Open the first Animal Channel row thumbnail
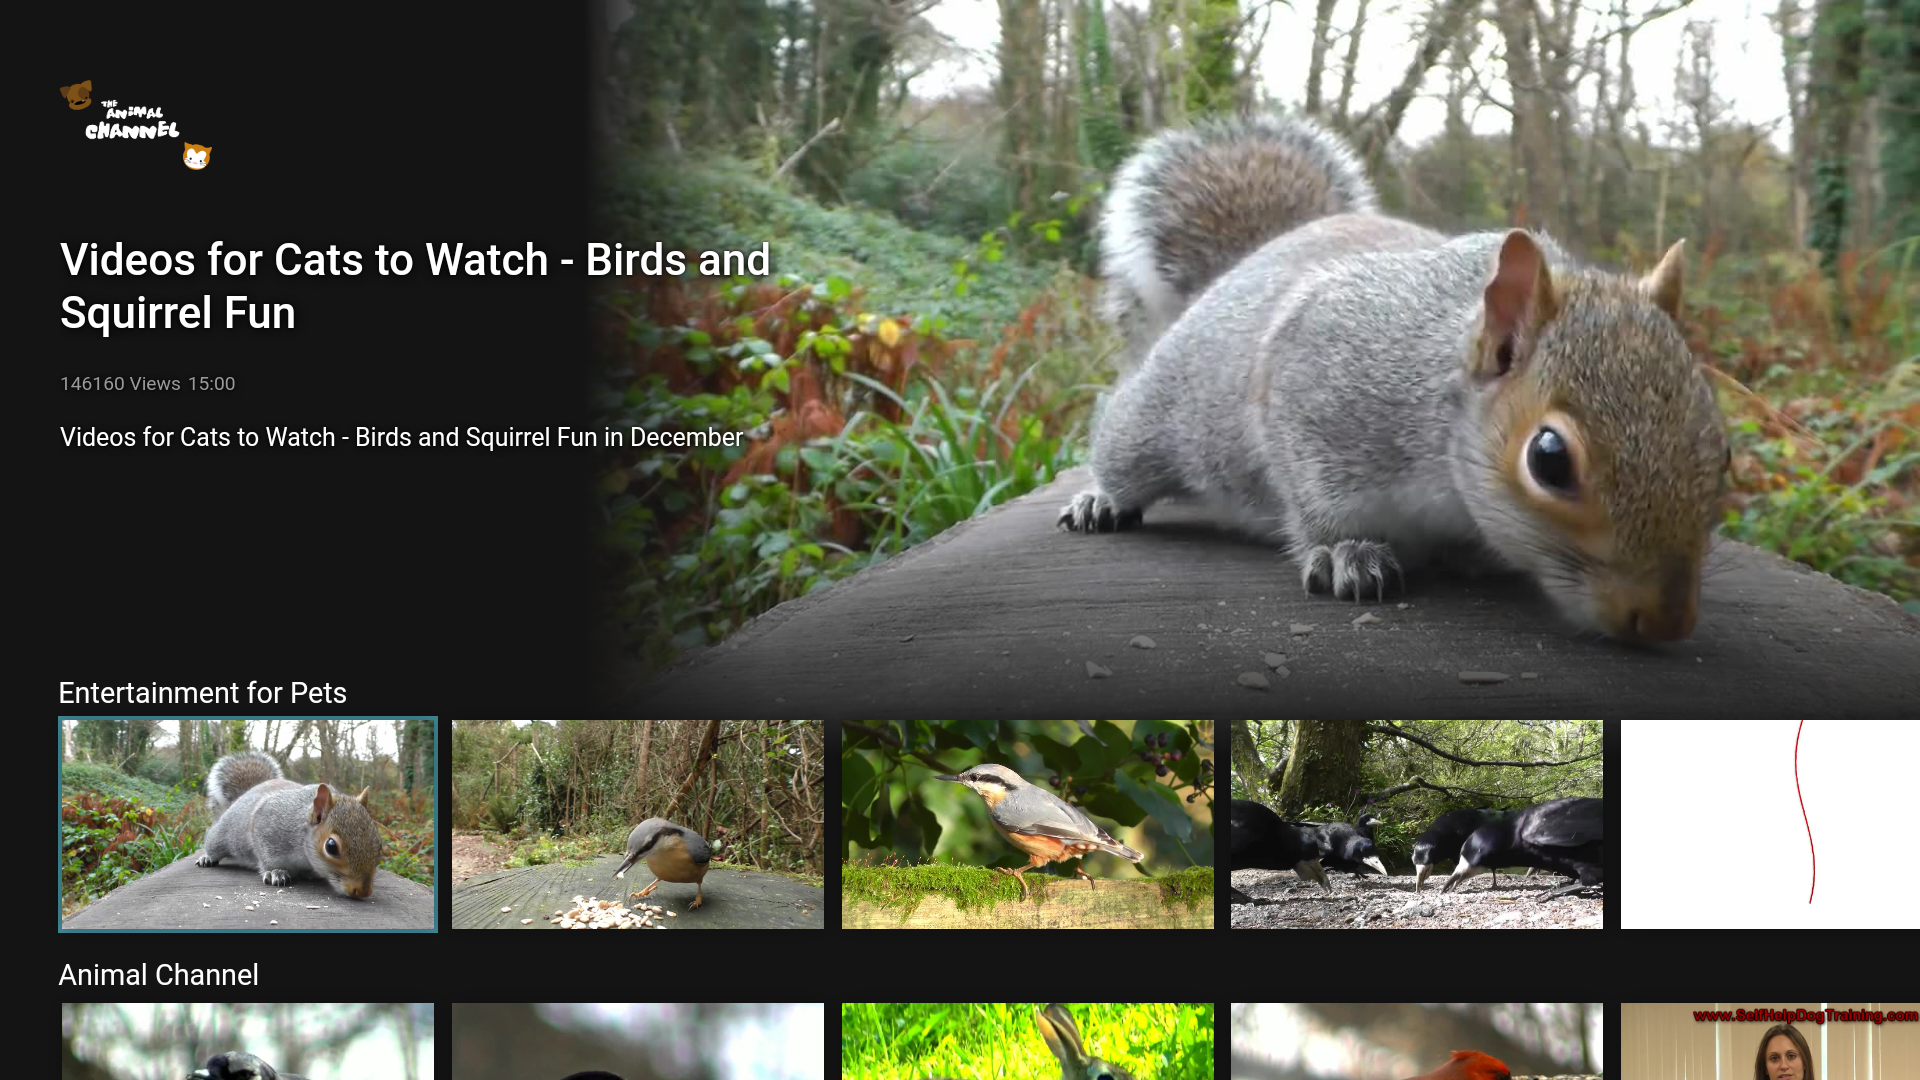The image size is (1920, 1080). coord(248,1041)
